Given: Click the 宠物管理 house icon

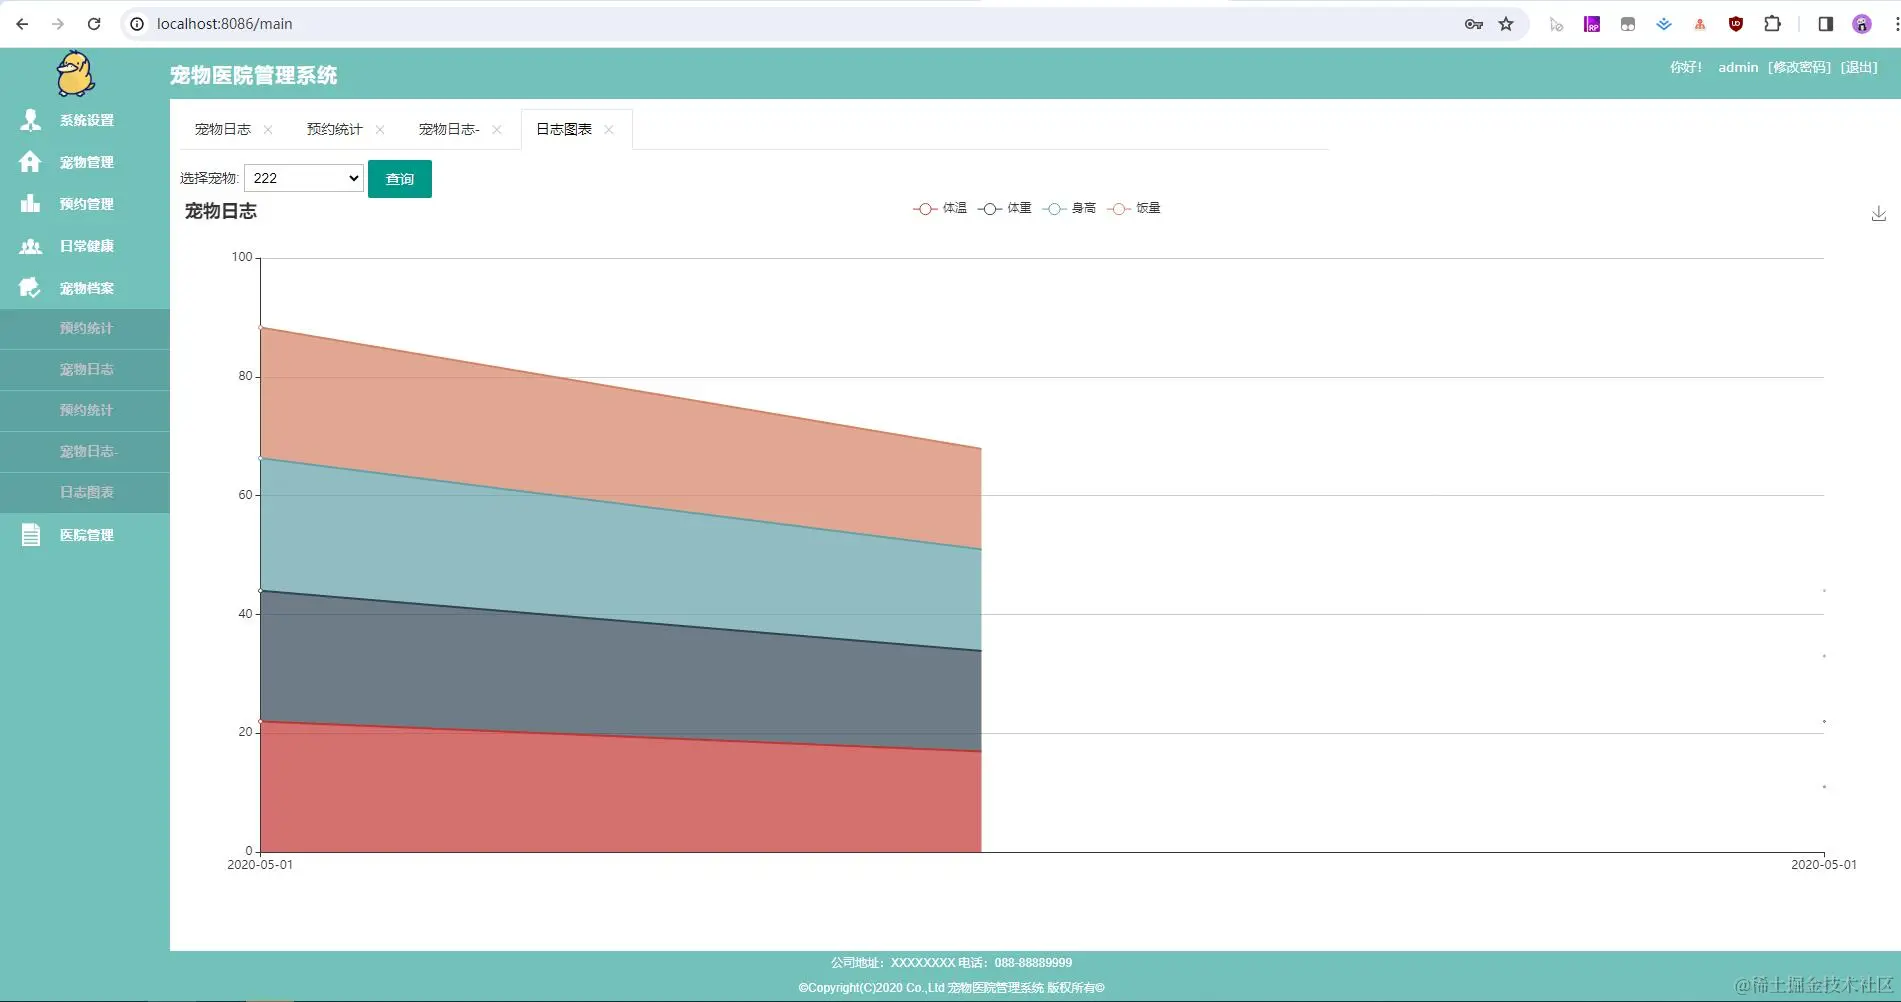Looking at the screenshot, I should pos(31,162).
